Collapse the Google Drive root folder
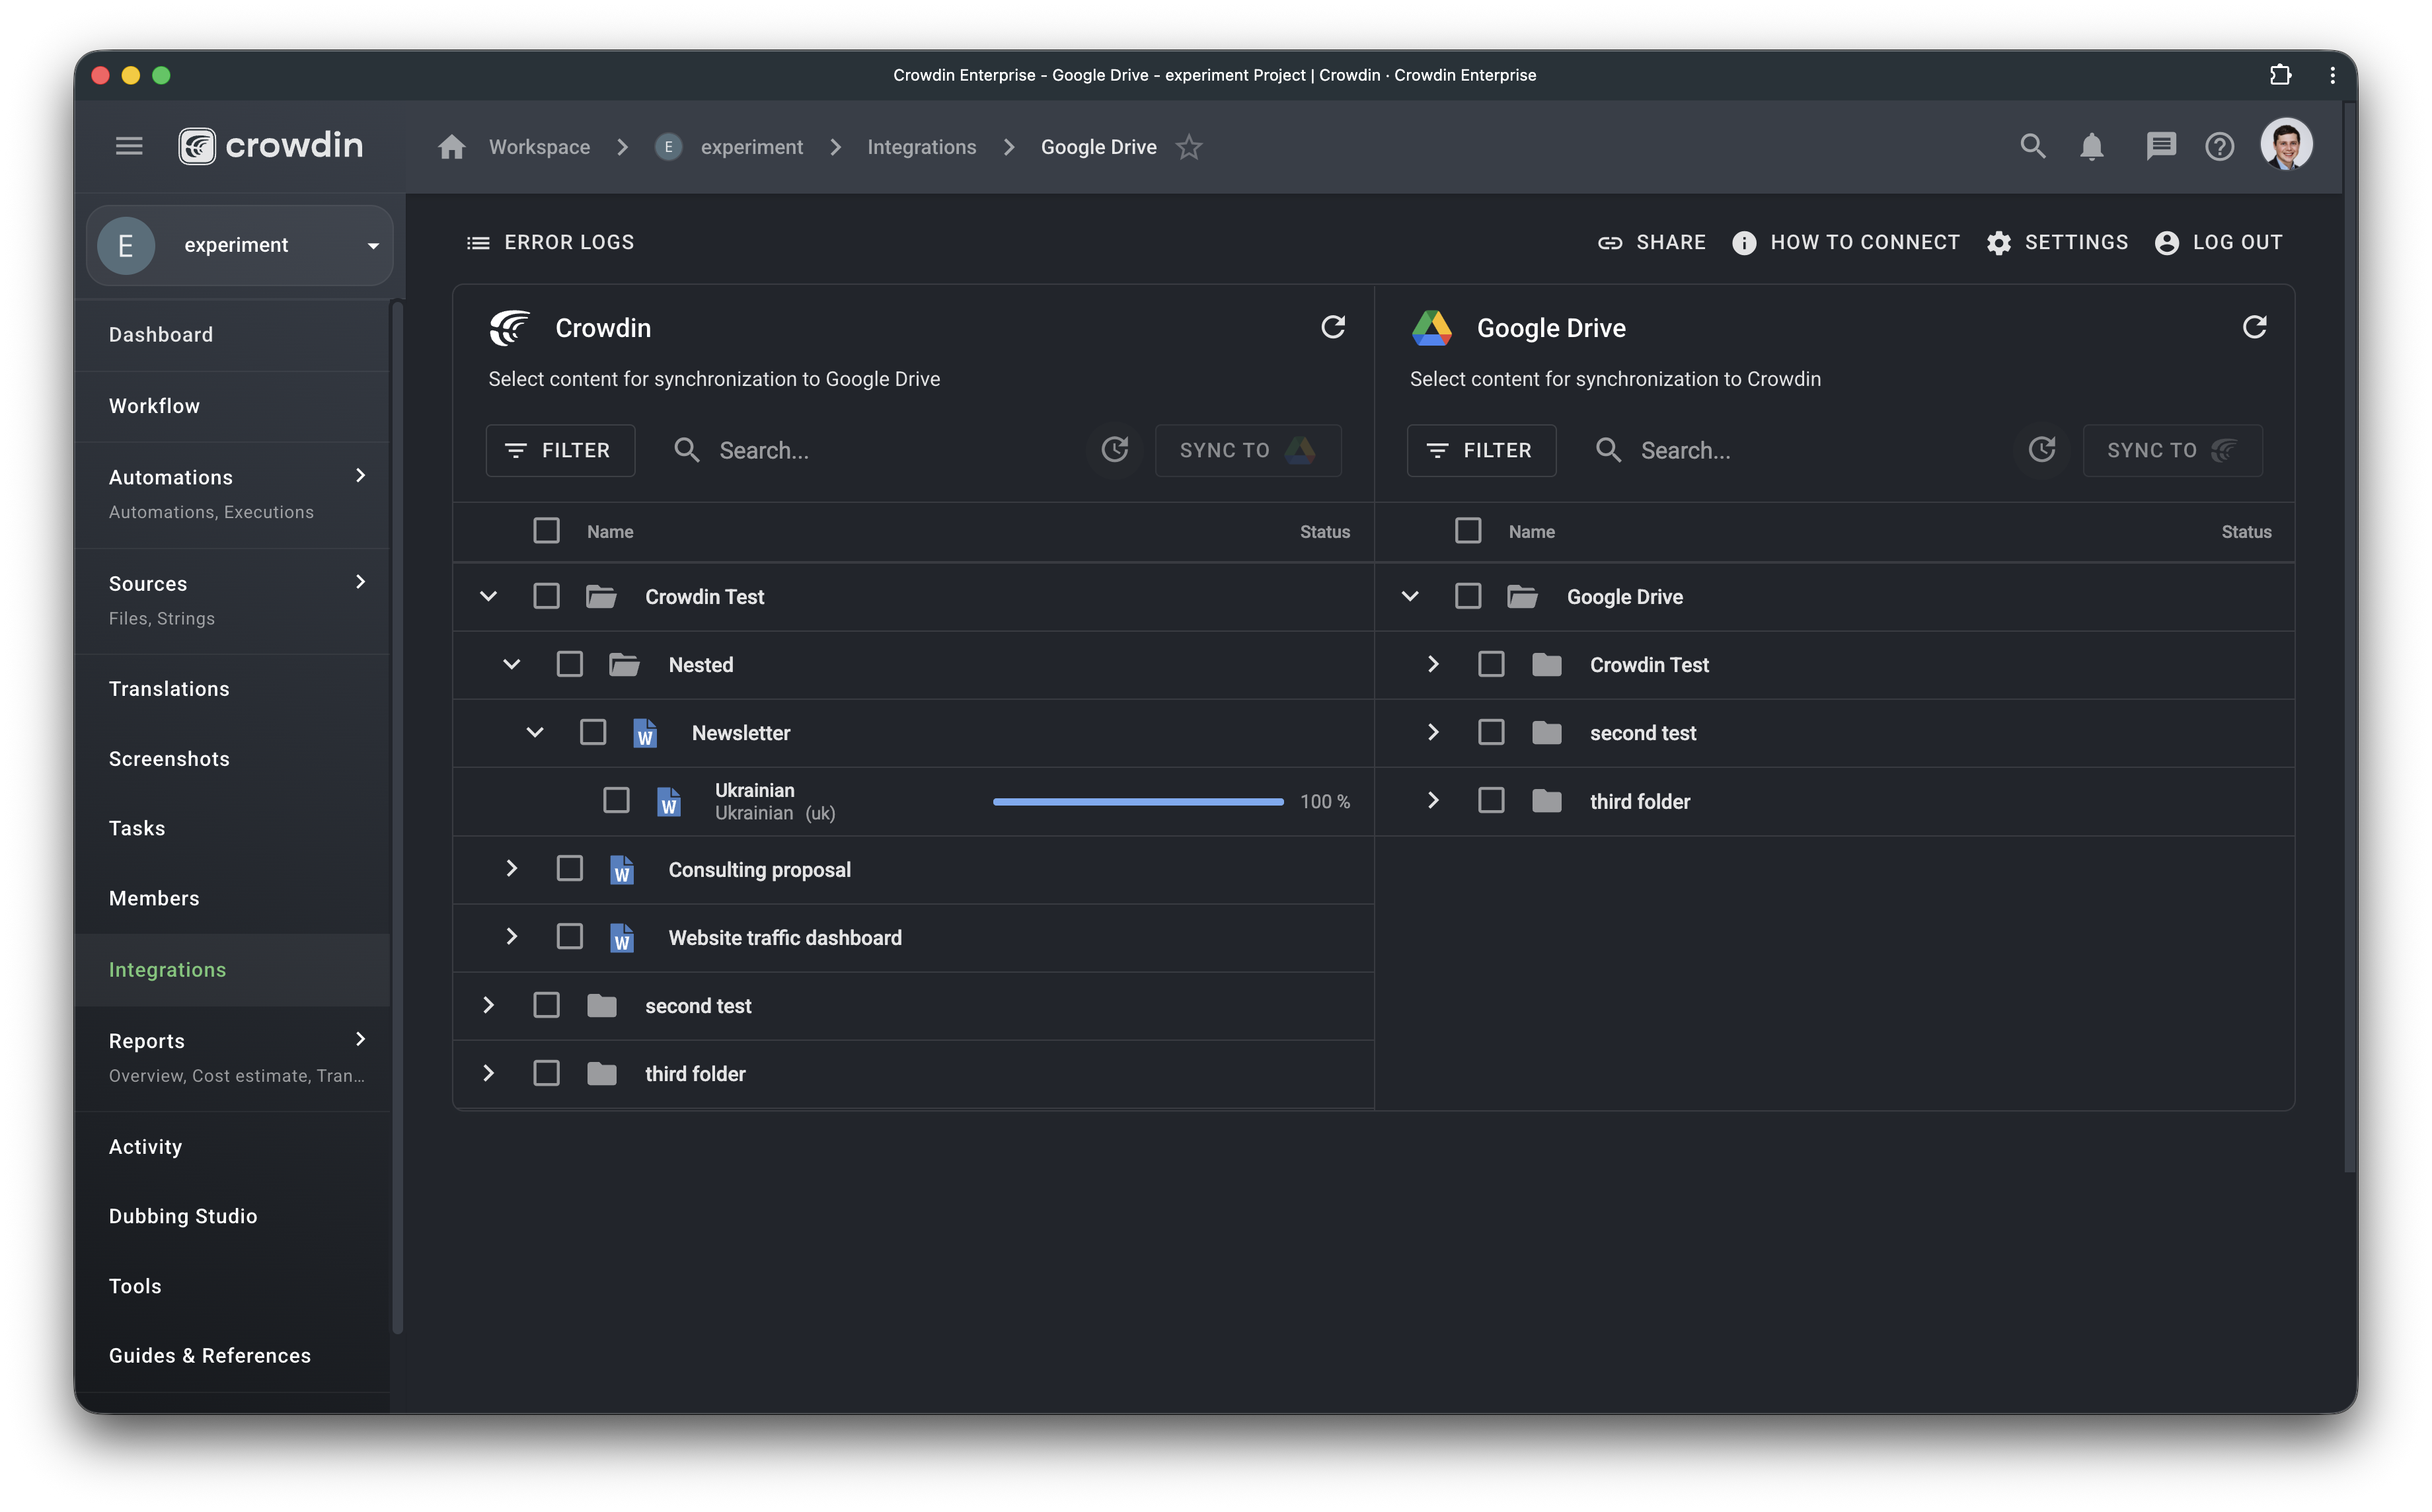The height and width of the screenshot is (1512, 2432). pyautogui.click(x=1410, y=596)
